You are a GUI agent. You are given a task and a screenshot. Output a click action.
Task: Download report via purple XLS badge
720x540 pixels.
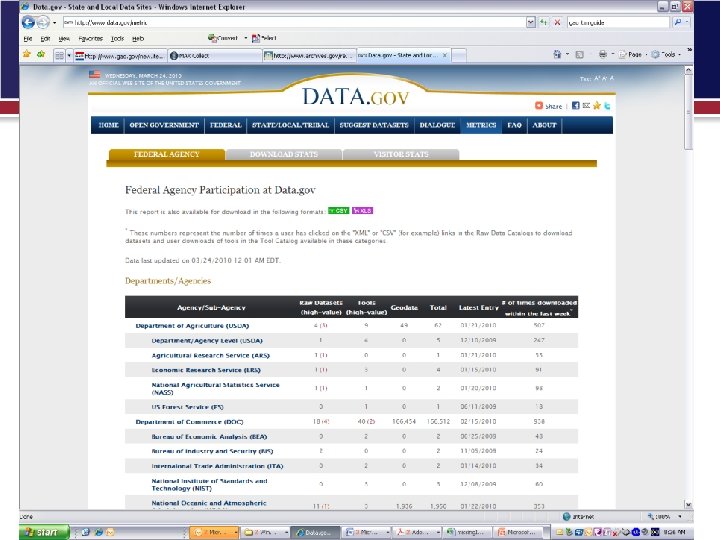pos(362,210)
